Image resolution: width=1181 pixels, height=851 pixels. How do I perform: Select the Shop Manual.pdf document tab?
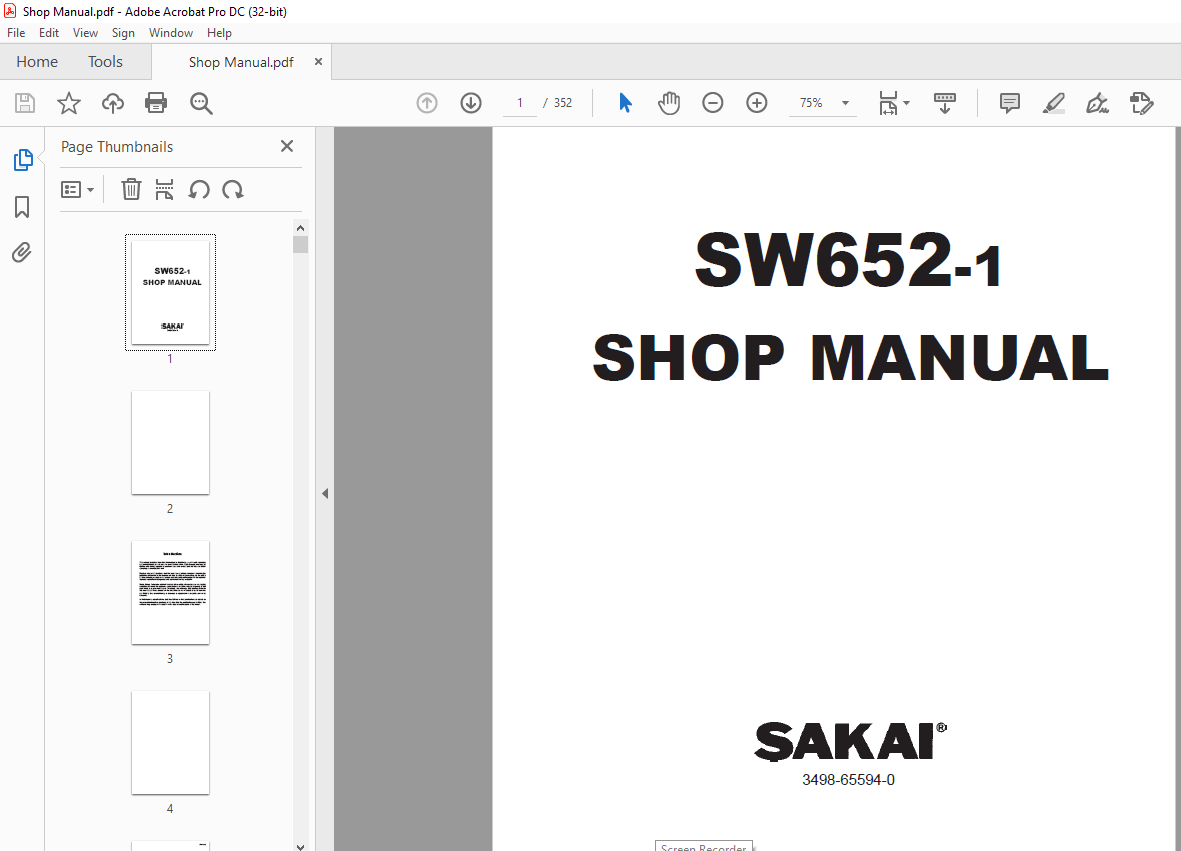click(241, 62)
